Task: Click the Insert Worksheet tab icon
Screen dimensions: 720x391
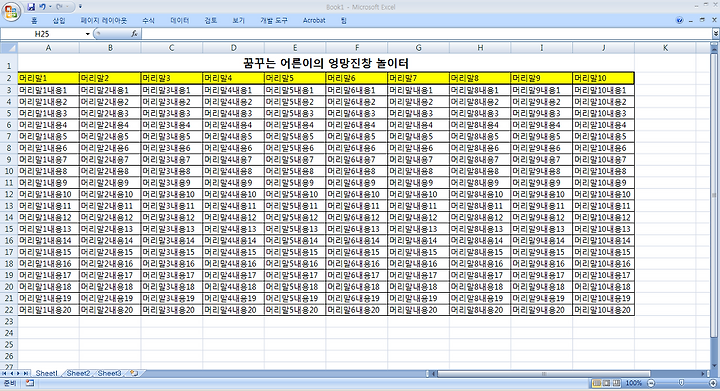Action: pyautogui.click(x=134, y=373)
